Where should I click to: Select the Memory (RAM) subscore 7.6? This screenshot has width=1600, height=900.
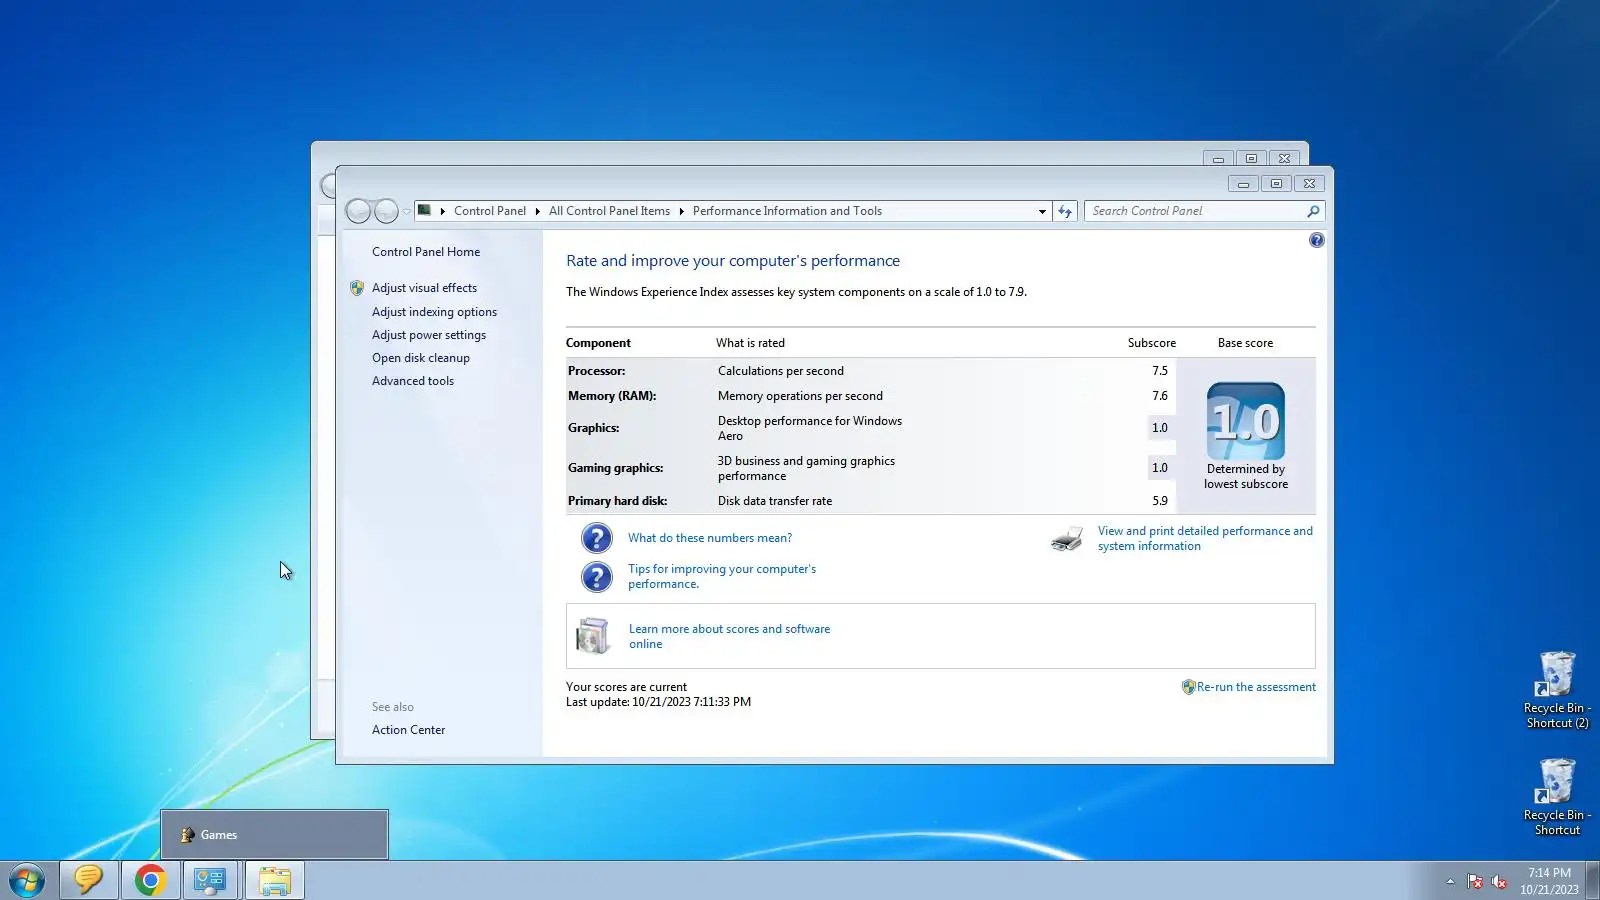pyautogui.click(x=1160, y=396)
